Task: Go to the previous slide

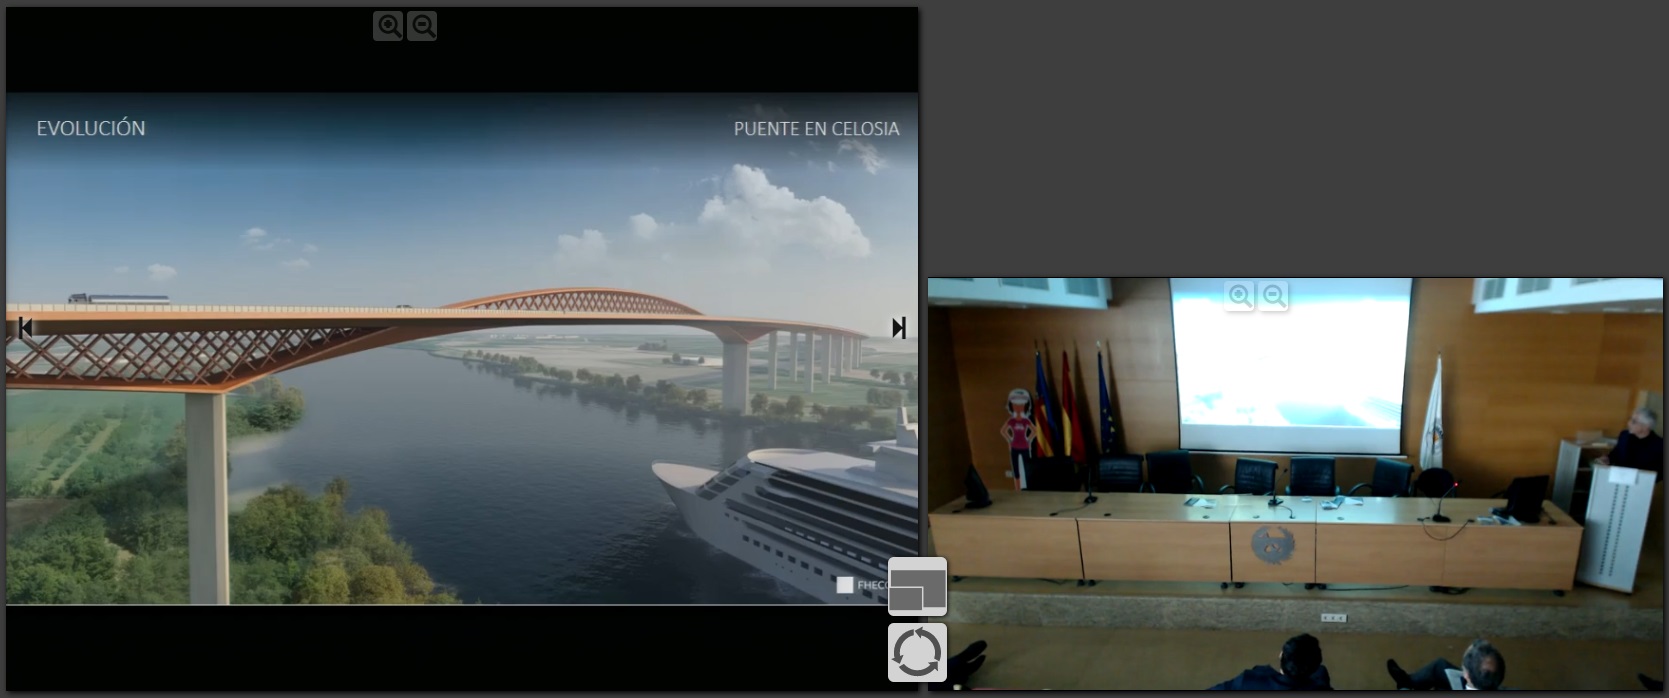Action: coord(25,327)
